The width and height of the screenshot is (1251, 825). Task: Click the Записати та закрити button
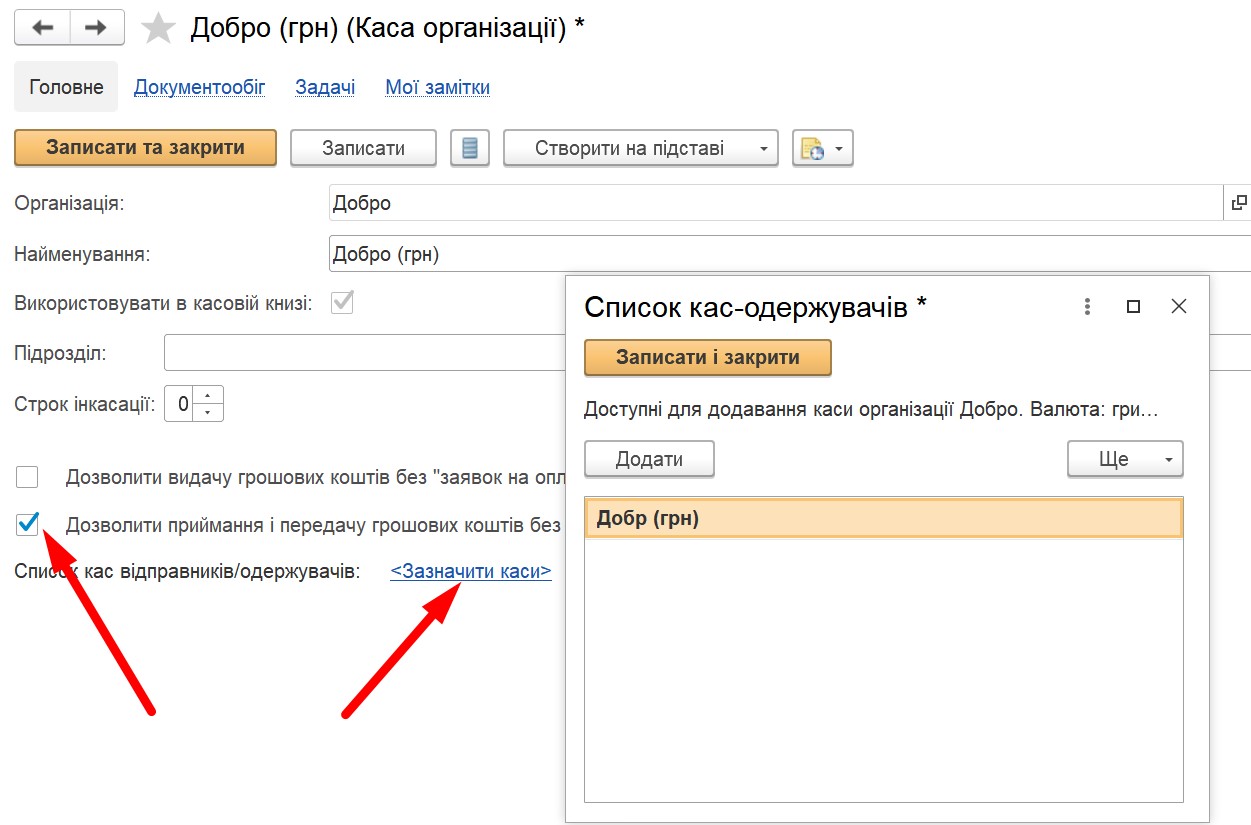[x=145, y=148]
